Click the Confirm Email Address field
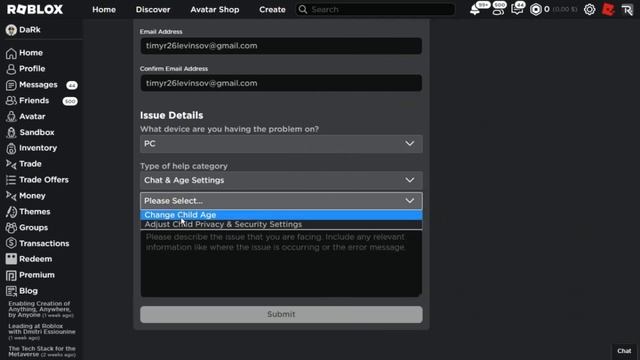 tap(281, 83)
